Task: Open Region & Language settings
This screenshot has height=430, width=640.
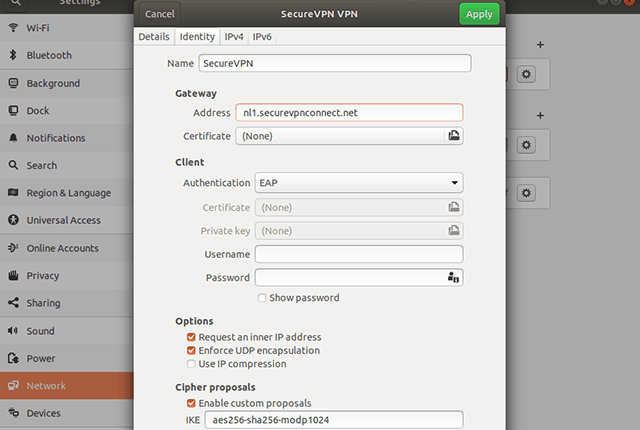Action: pyautogui.click(x=67, y=193)
